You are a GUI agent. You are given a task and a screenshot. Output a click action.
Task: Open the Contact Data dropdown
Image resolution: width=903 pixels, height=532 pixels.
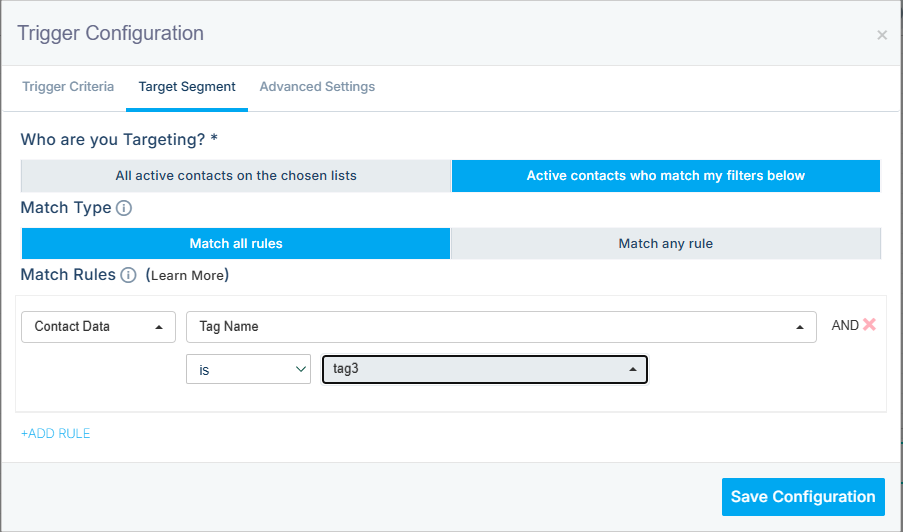point(98,327)
